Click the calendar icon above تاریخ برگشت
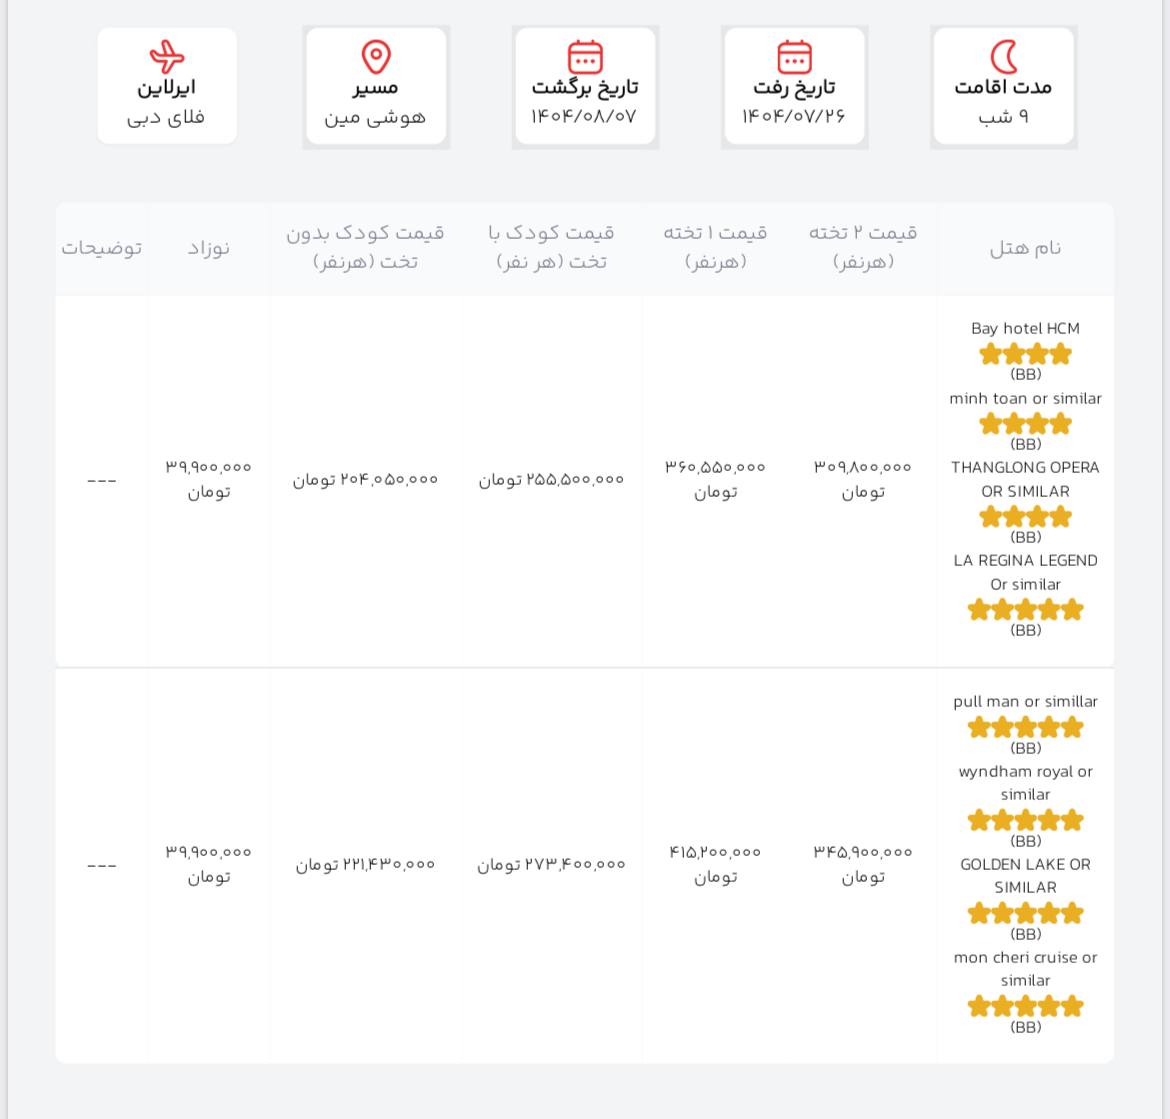This screenshot has height=1119, width=1170. [x=585, y=57]
